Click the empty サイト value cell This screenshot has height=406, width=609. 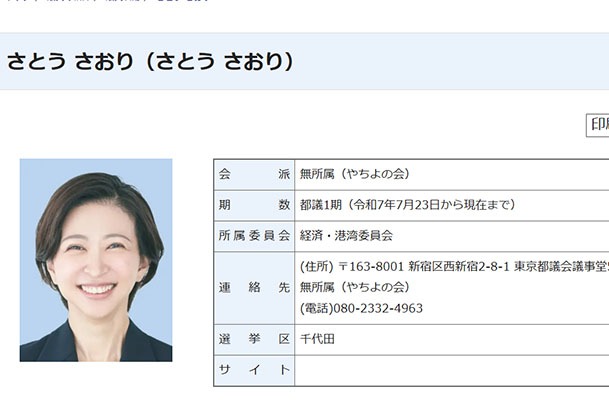pos(450,370)
